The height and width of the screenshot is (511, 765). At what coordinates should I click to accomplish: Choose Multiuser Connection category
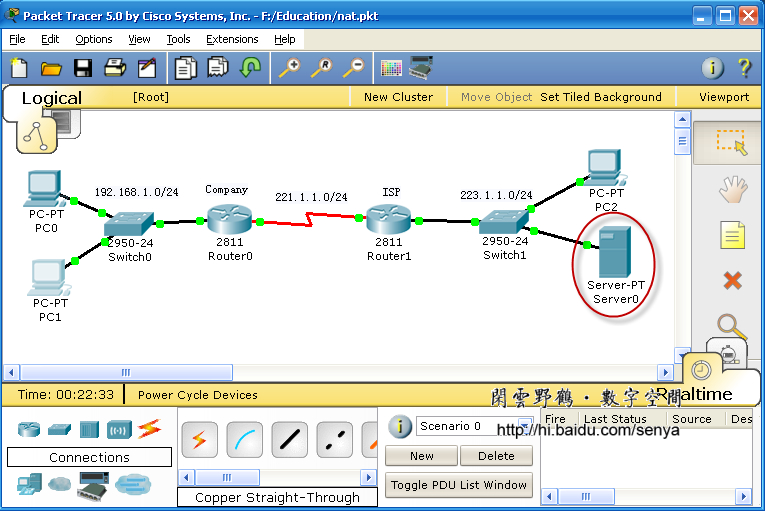coord(133,484)
